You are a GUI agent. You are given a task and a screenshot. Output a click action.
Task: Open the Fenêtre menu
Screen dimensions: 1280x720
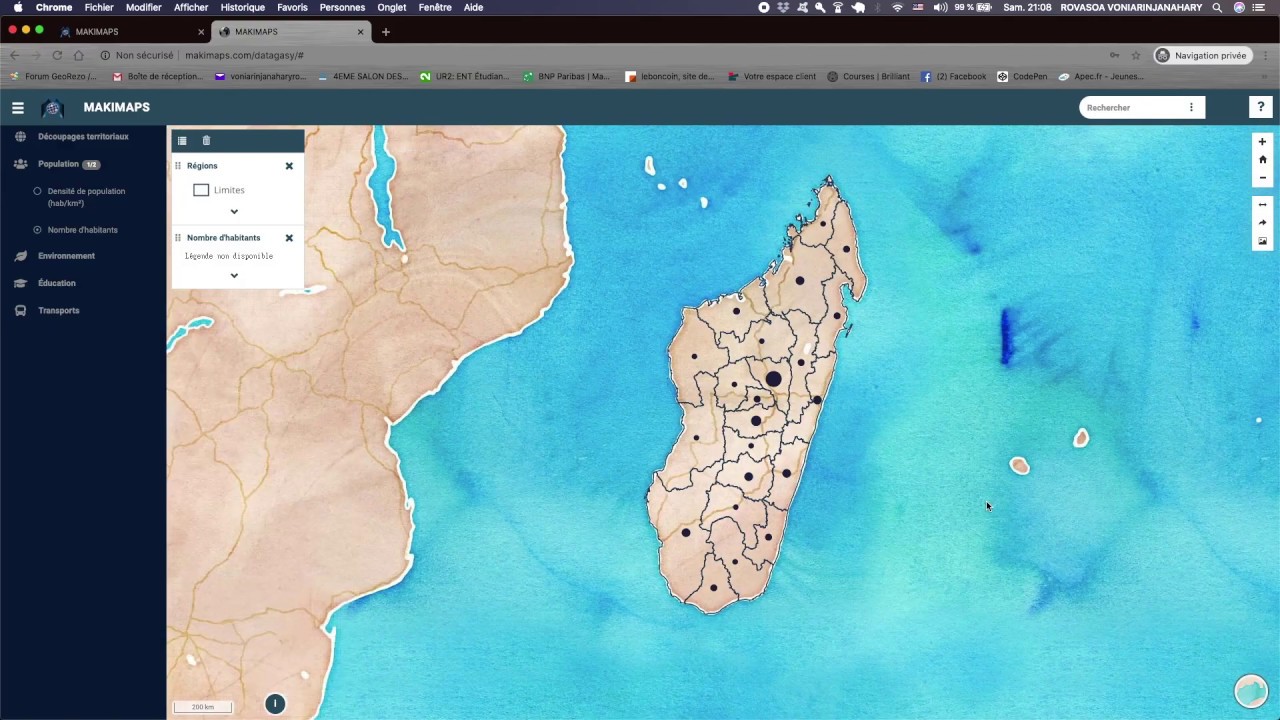click(x=435, y=7)
